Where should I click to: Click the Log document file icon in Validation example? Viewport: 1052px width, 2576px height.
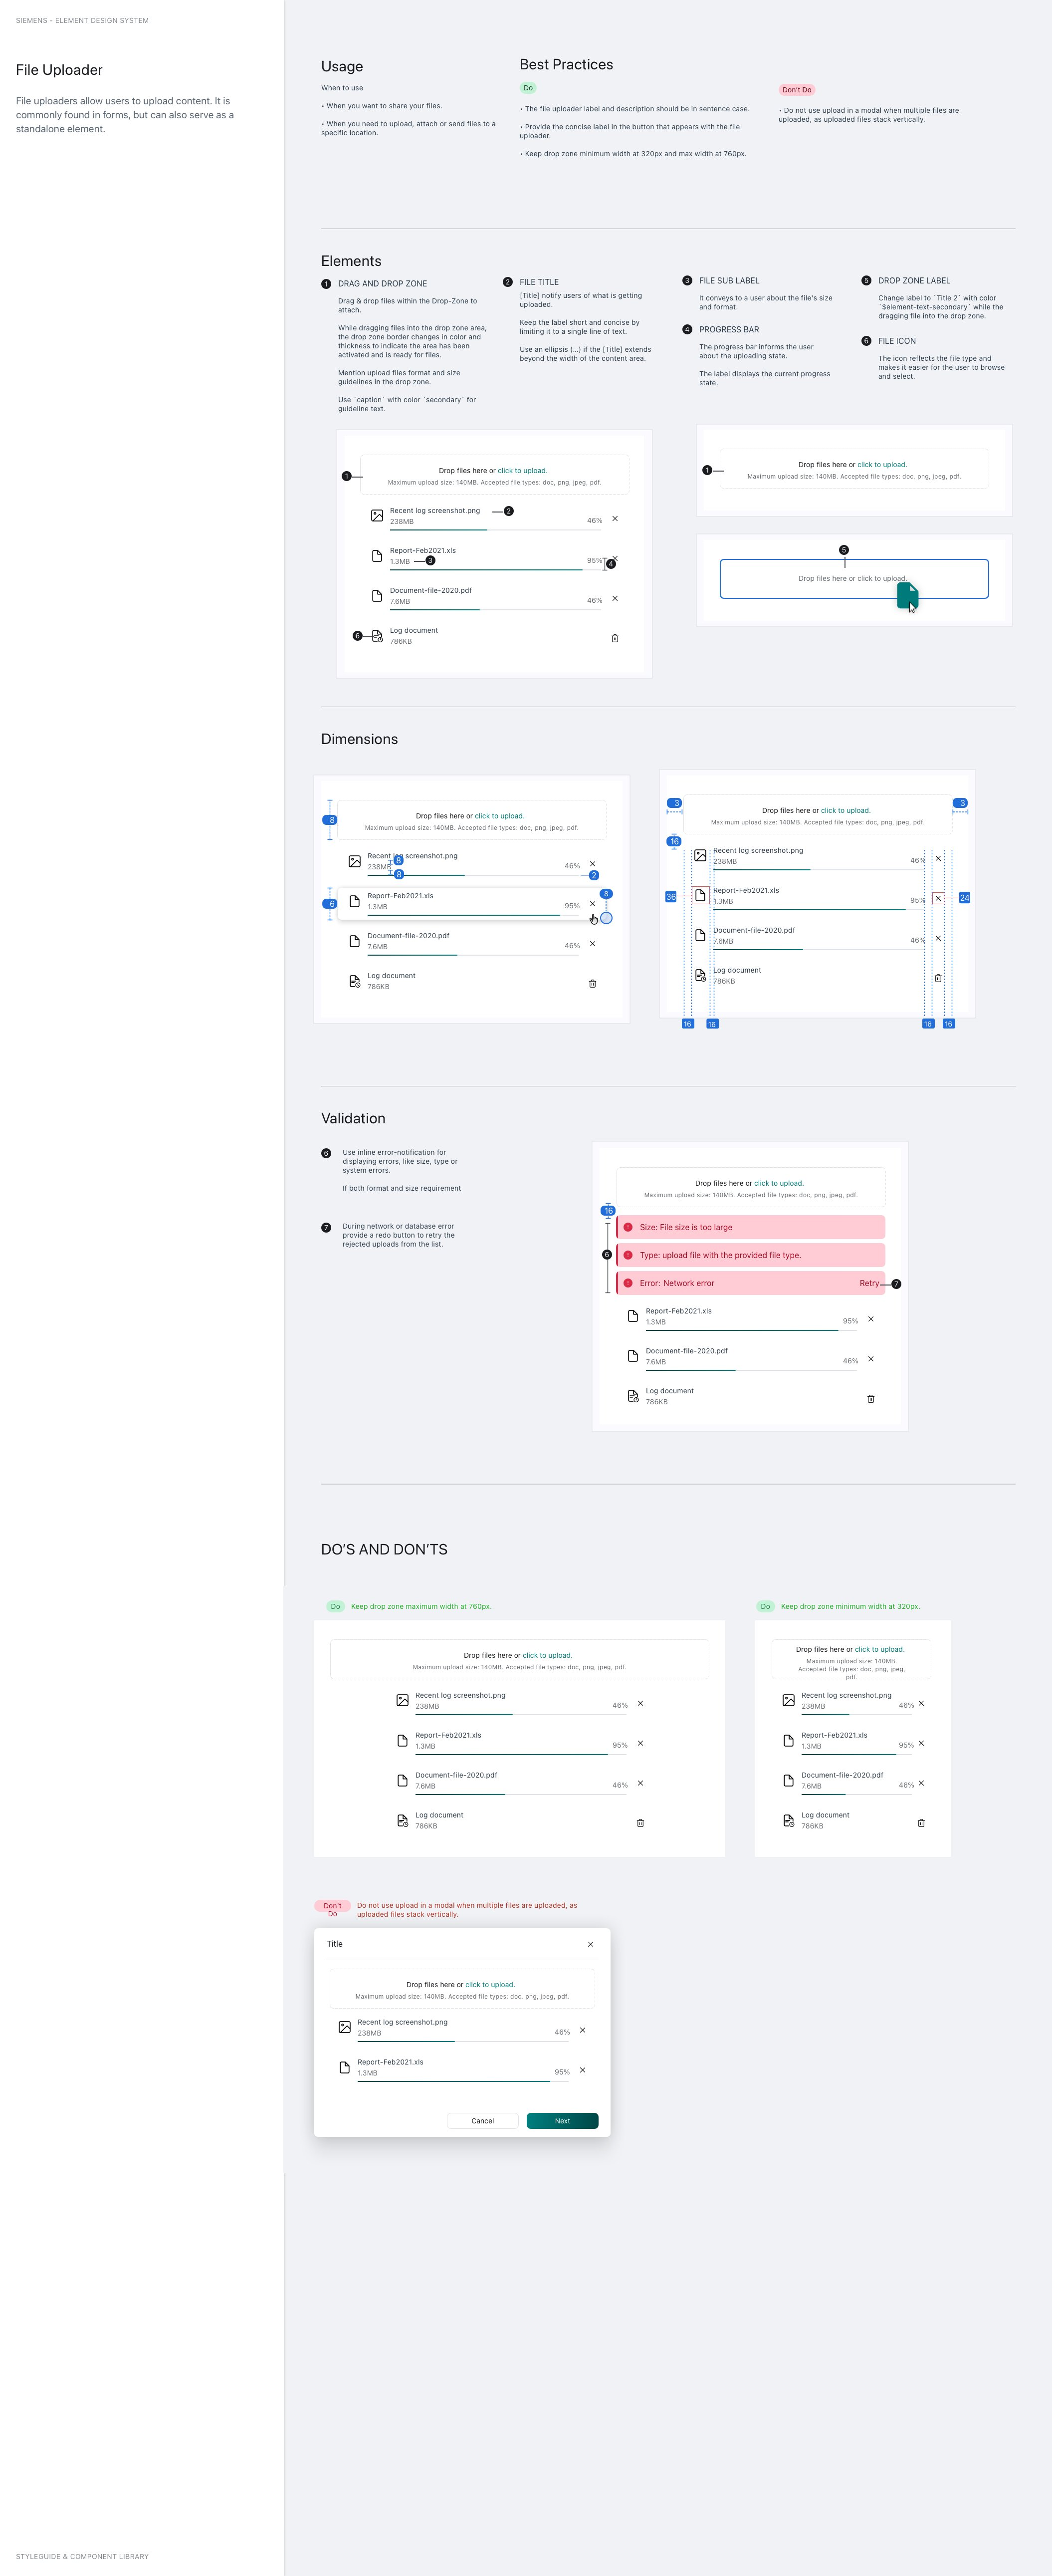[x=632, y=1396]
